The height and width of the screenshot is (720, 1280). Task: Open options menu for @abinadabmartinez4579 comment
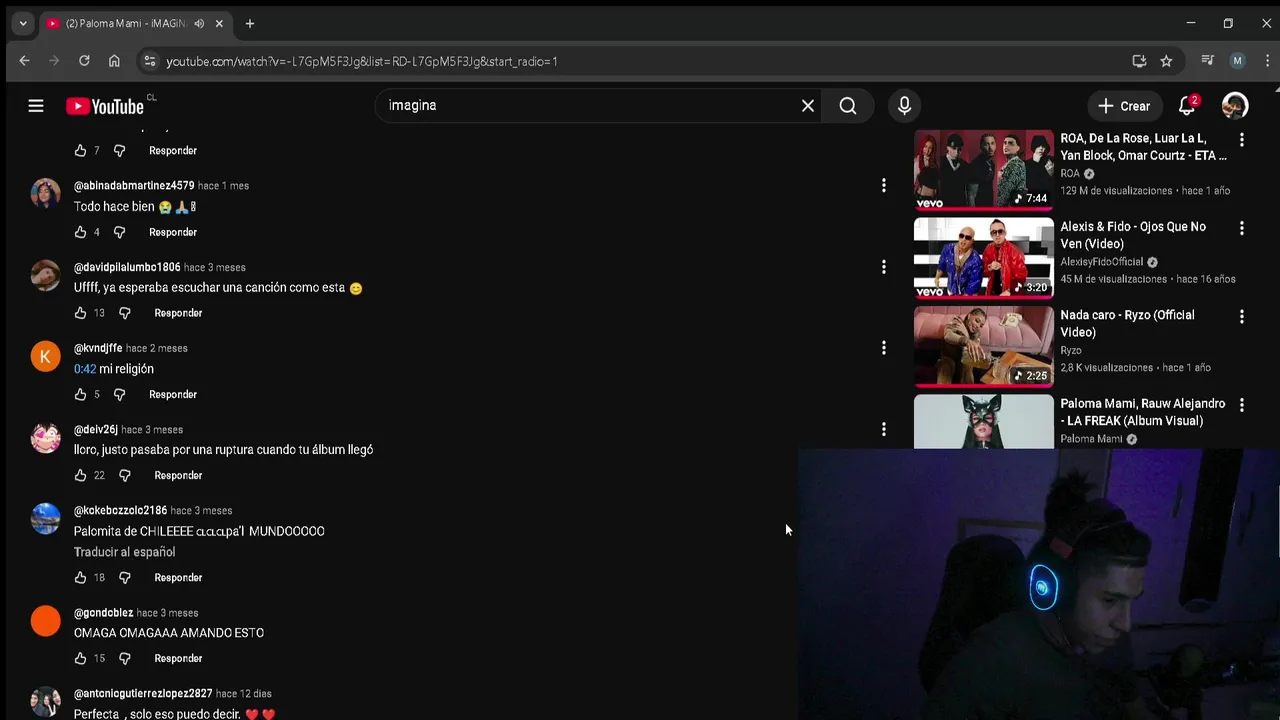click(x=883, y=185)
